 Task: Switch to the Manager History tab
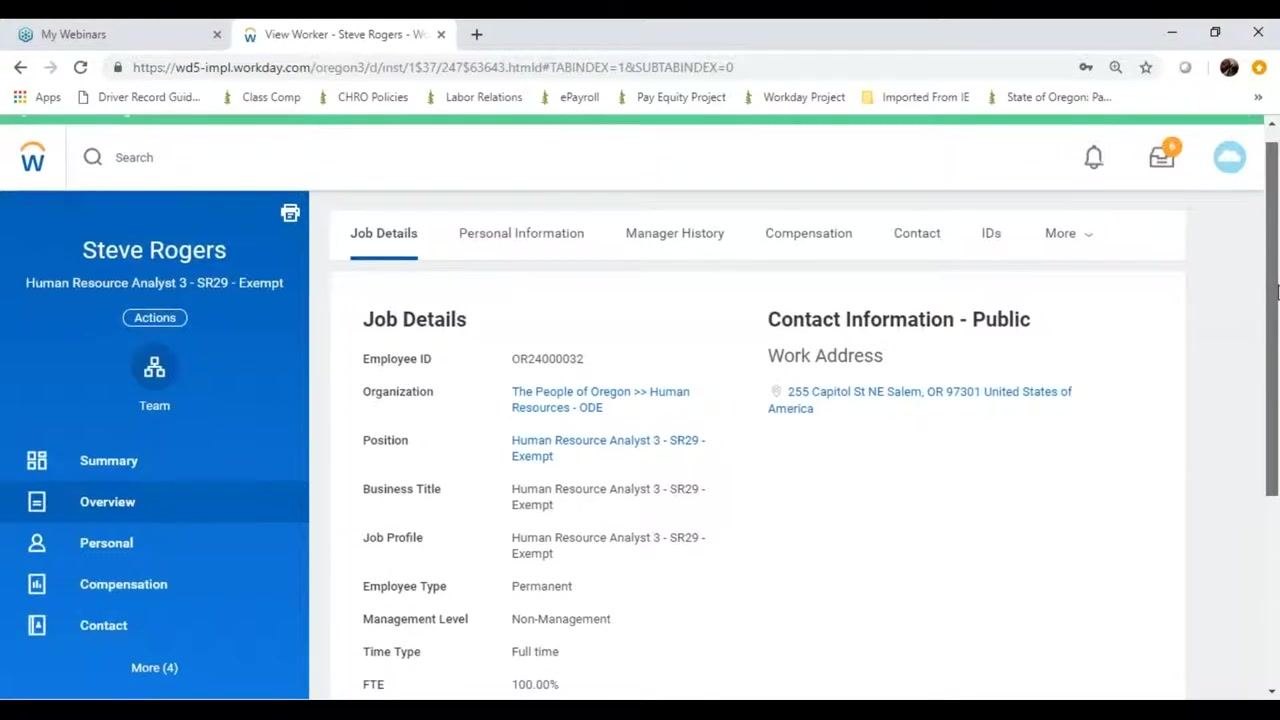point(675,233)
